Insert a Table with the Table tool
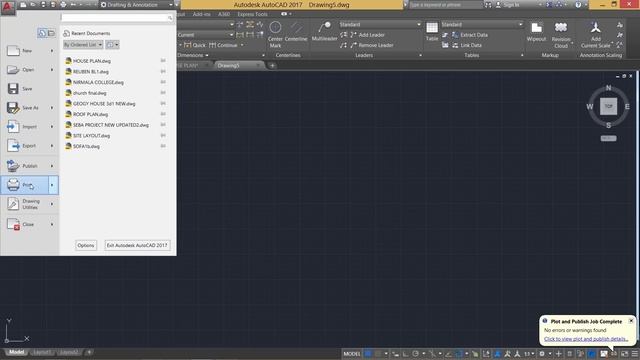Viewport: 640px width, 360px height. (432, 32)
